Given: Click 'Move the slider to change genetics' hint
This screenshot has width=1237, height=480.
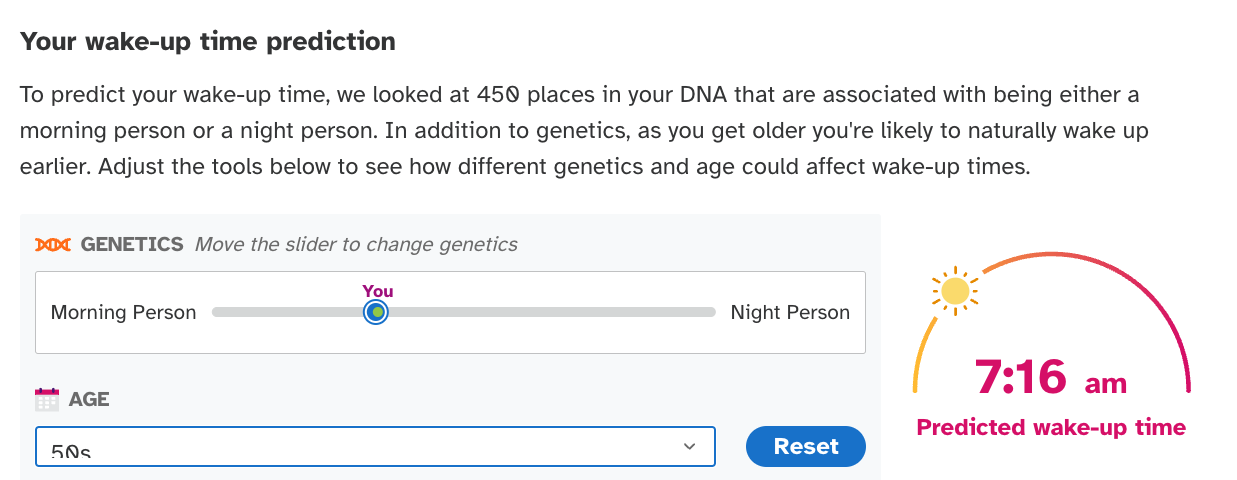Looking at the screenshot, I should pyautogui.click(x=356, y=244).
